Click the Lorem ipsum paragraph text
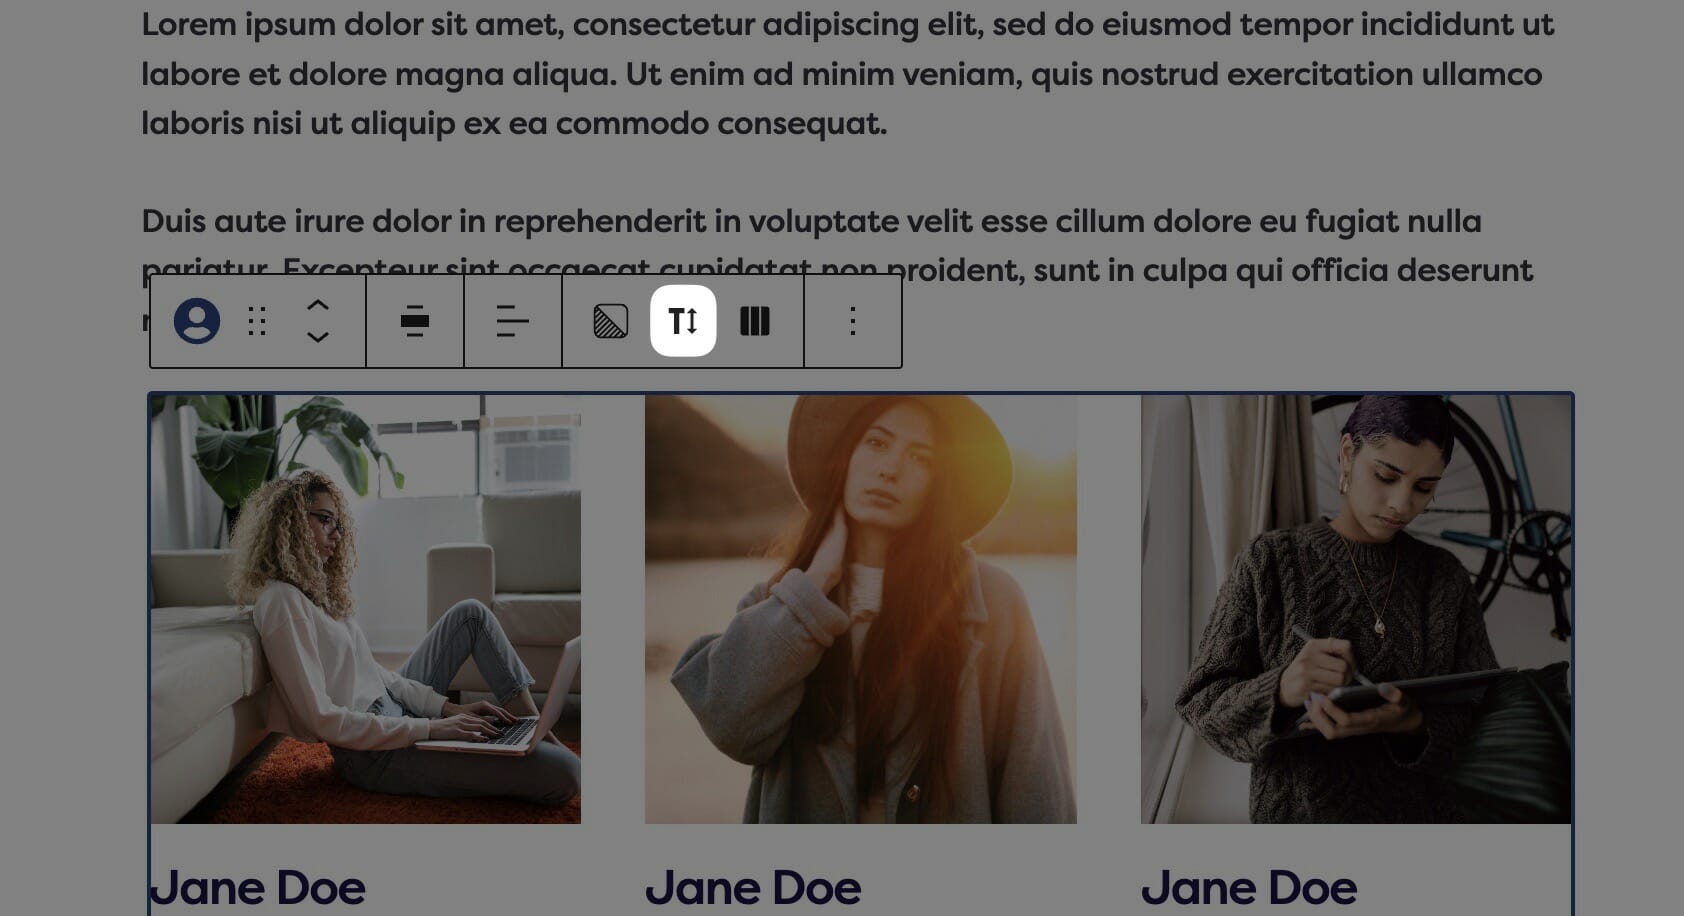Image resolution: width=1684 pixels, height=916 pixels. tap(848, 74)
